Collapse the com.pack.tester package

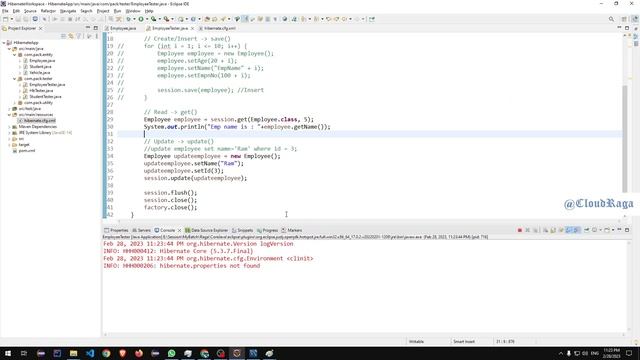15,78
